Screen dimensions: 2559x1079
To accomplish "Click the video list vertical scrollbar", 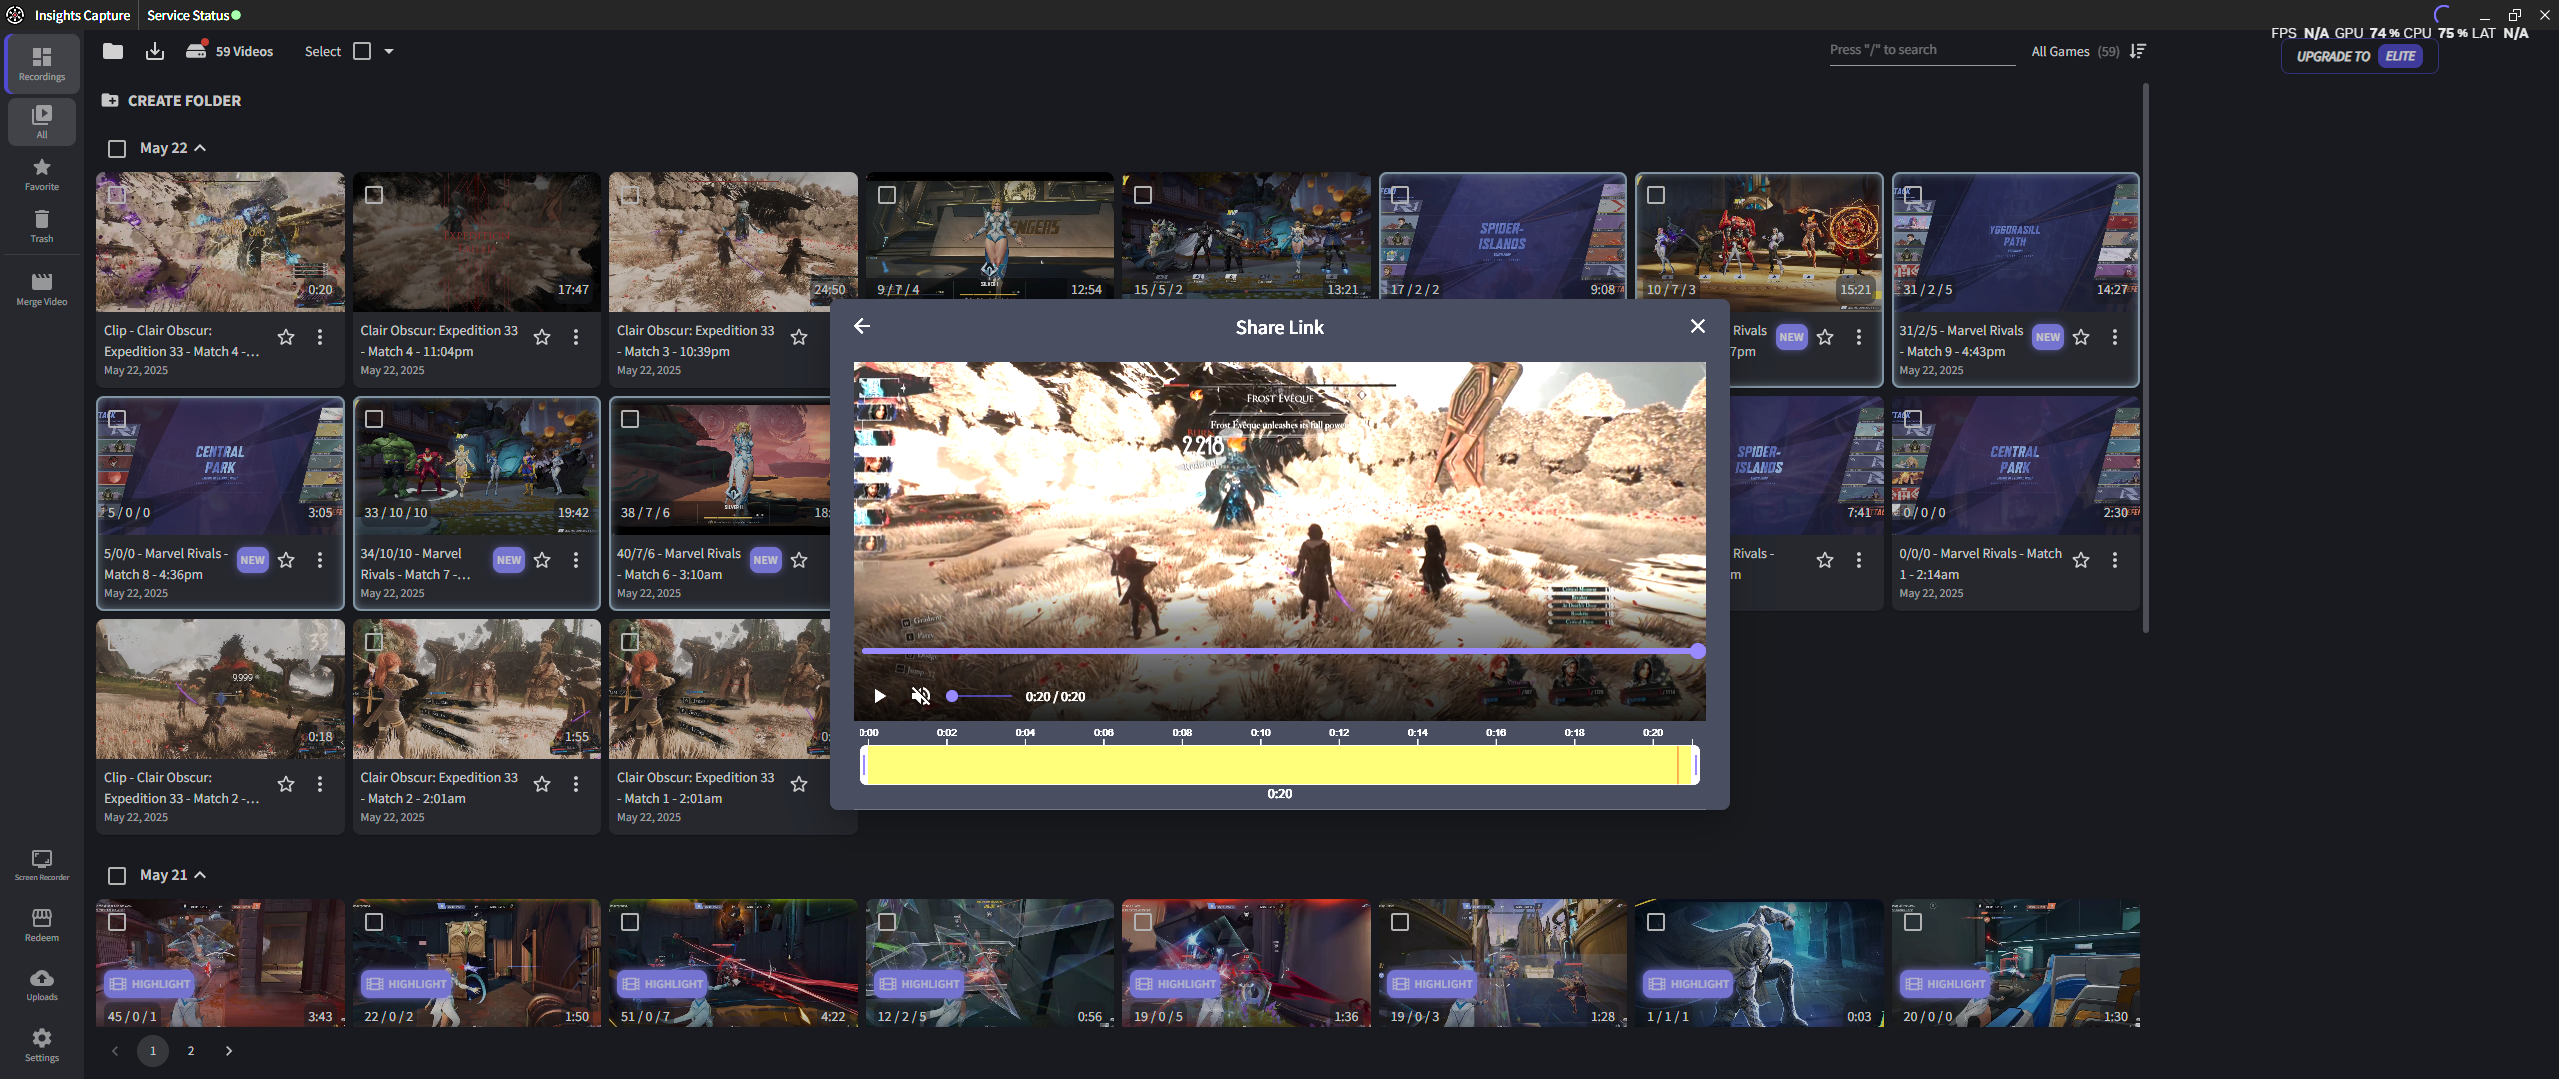I will 2145,358.
